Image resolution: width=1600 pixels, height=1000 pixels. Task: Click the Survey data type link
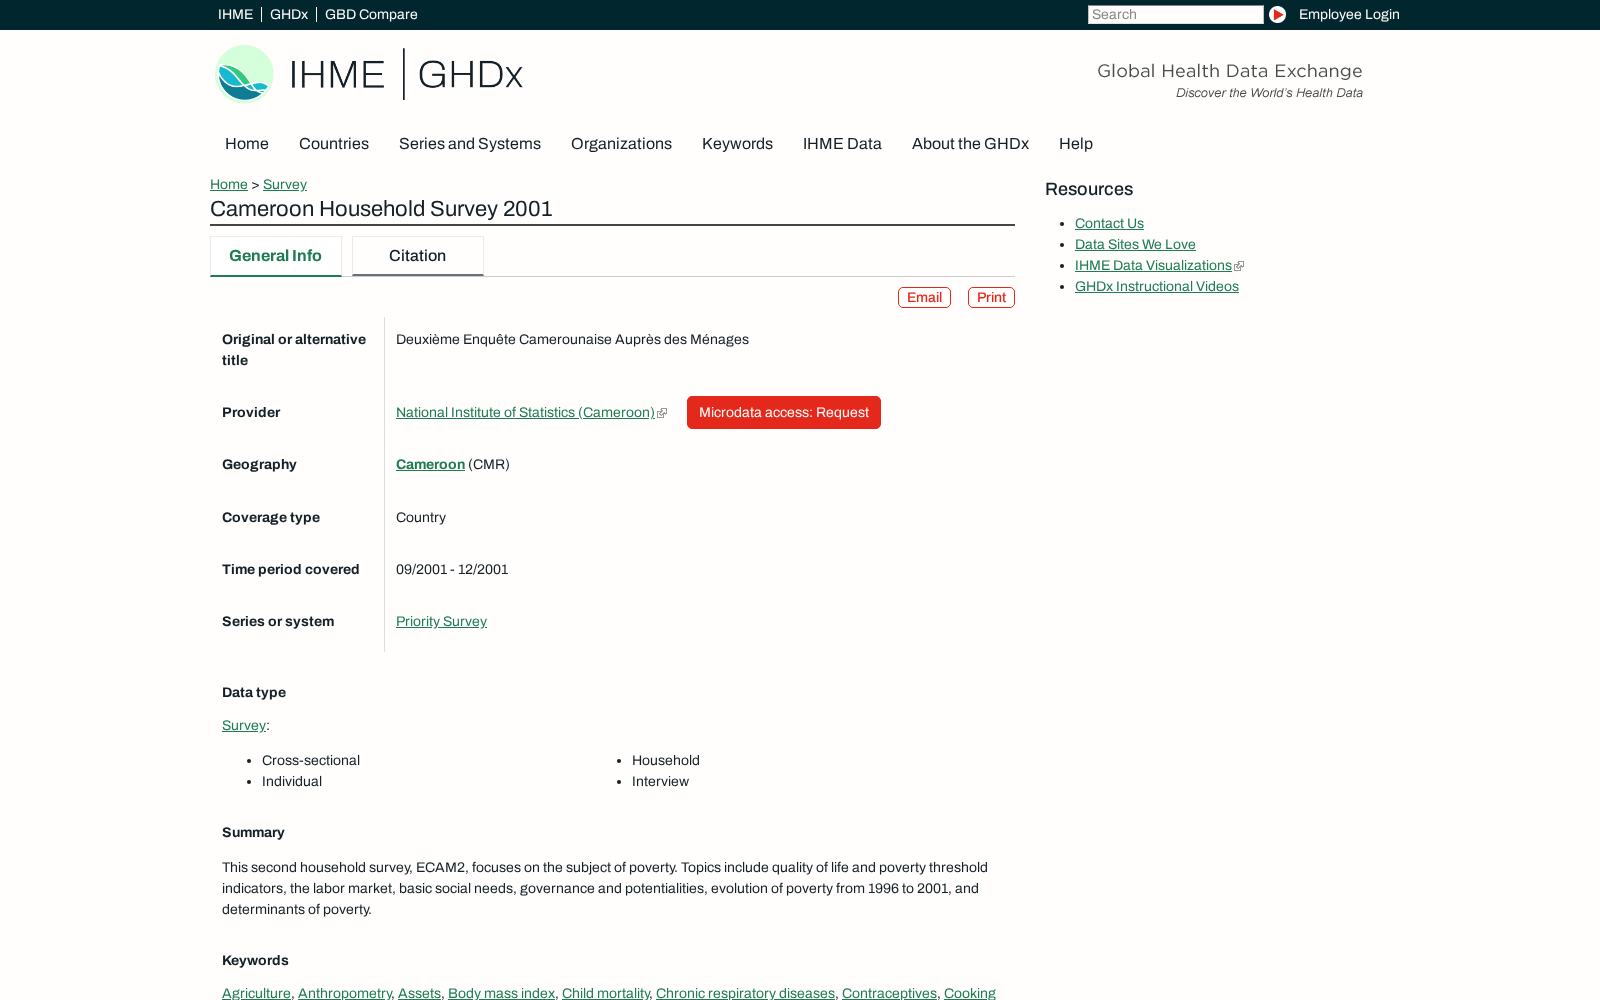[244, 725]
